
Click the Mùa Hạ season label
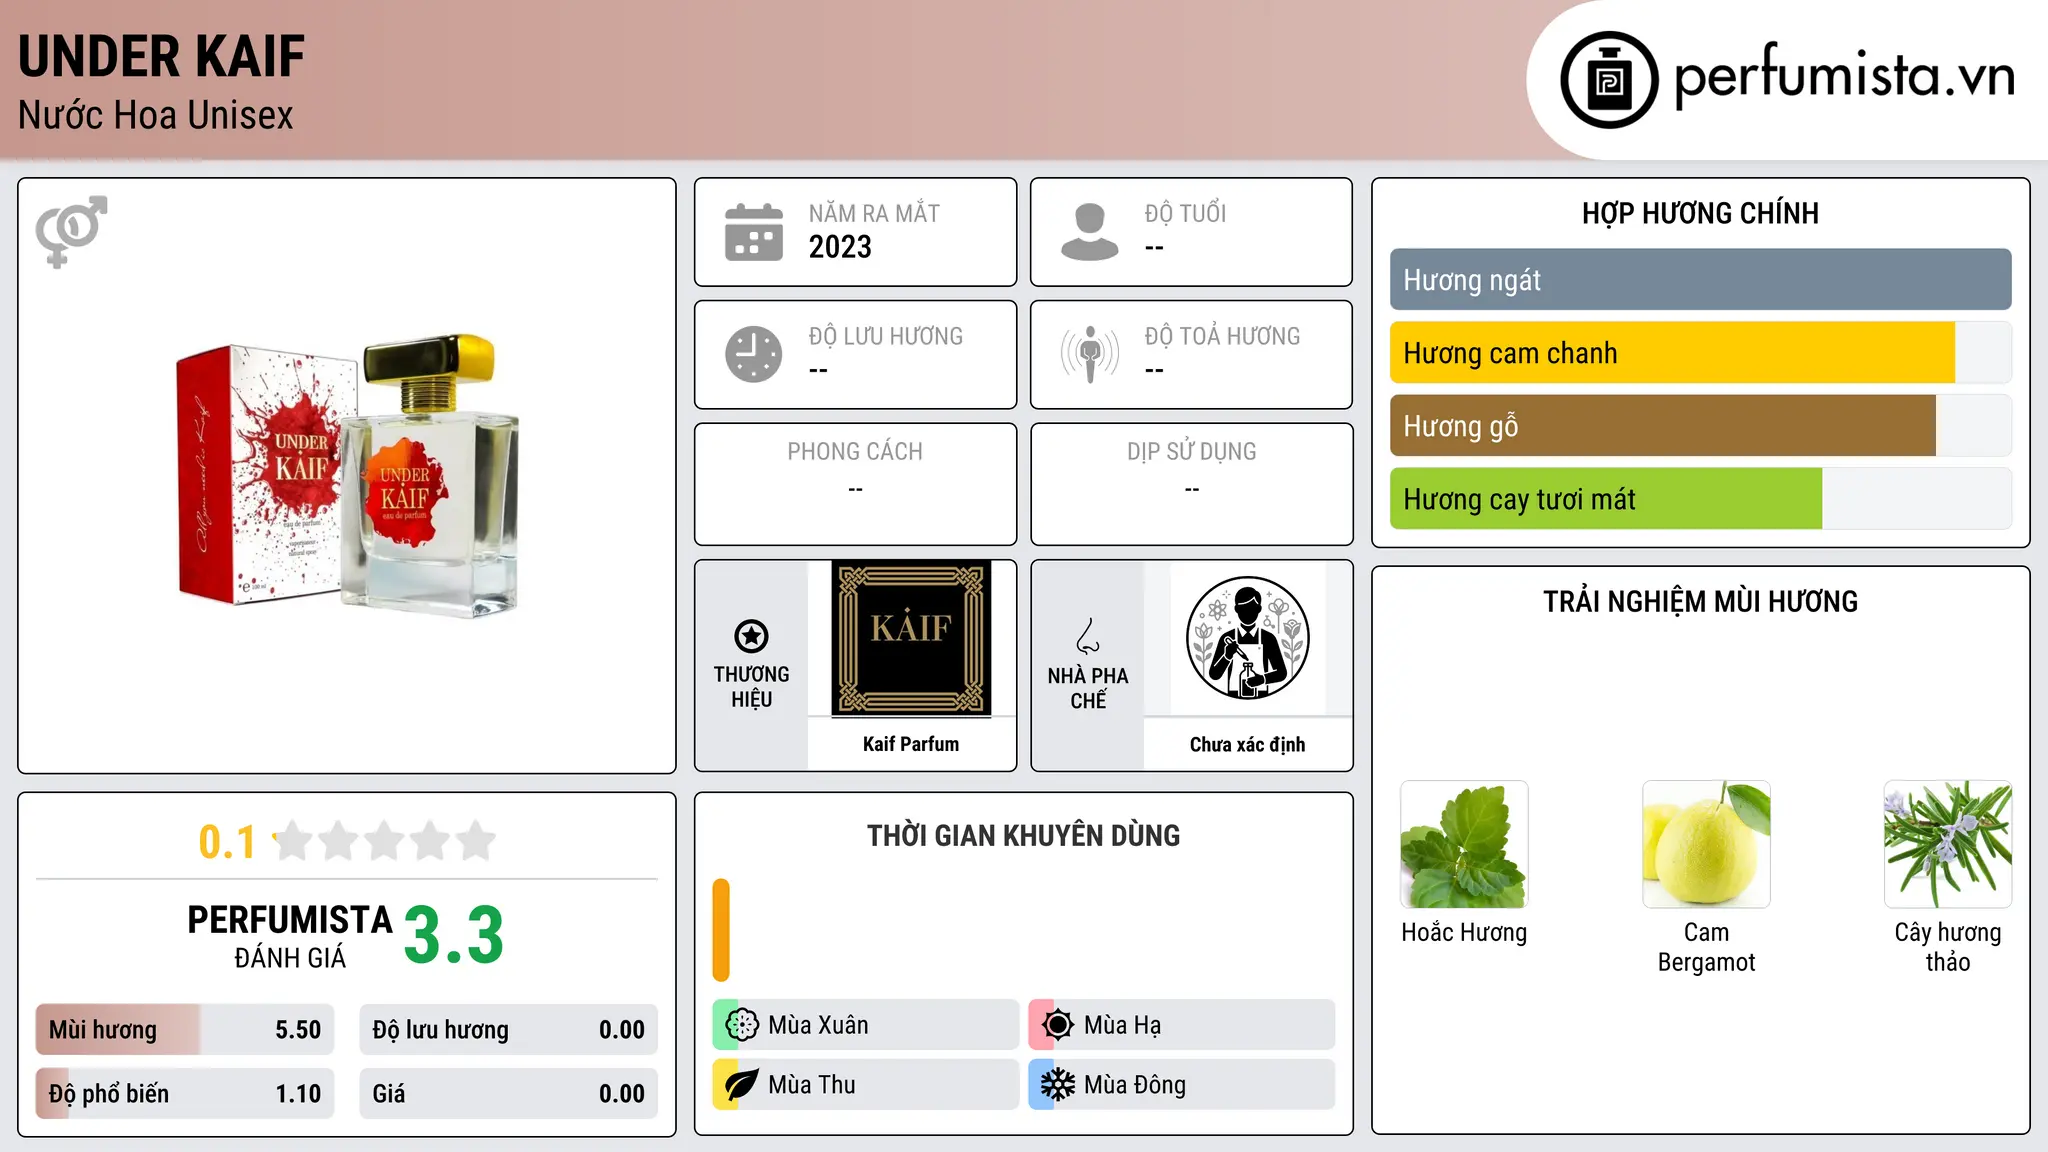(x=1122, y=1025)
